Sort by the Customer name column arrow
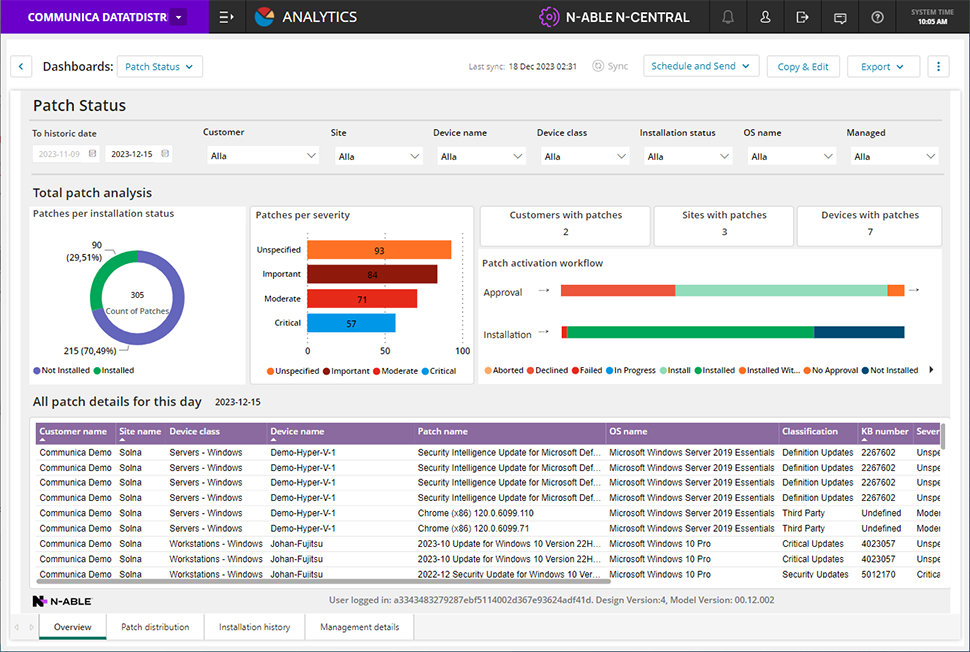Viewport: 970px width, 652px height. (42, 440)
